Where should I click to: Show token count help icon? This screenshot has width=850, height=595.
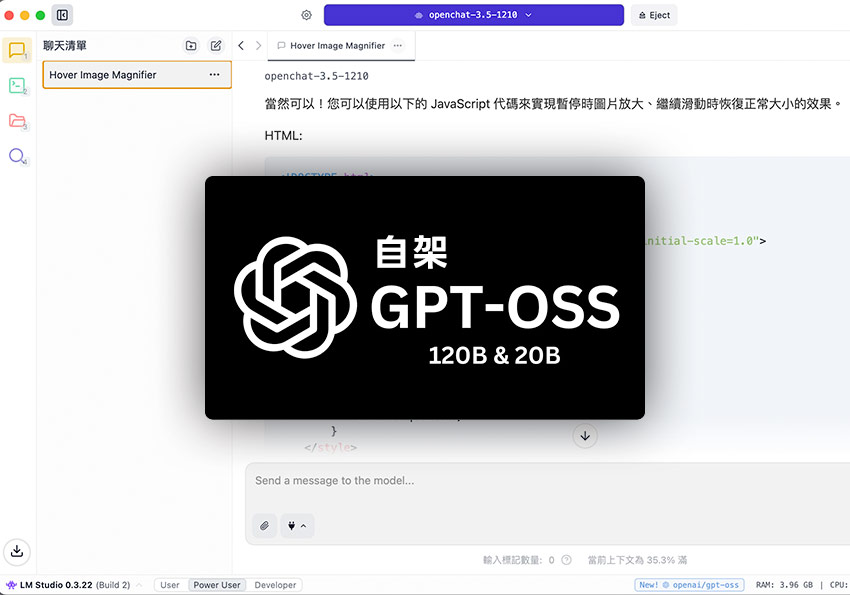point(566,560)
